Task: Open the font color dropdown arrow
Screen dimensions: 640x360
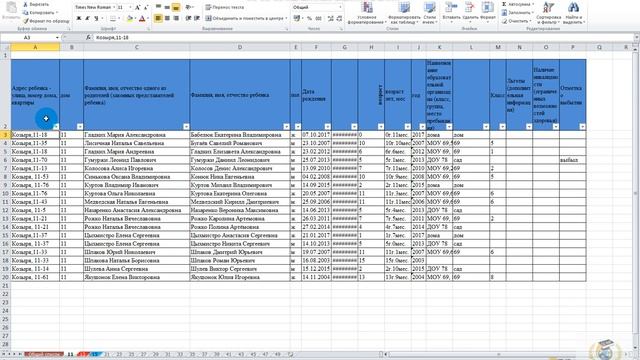Action: [148, 18]
